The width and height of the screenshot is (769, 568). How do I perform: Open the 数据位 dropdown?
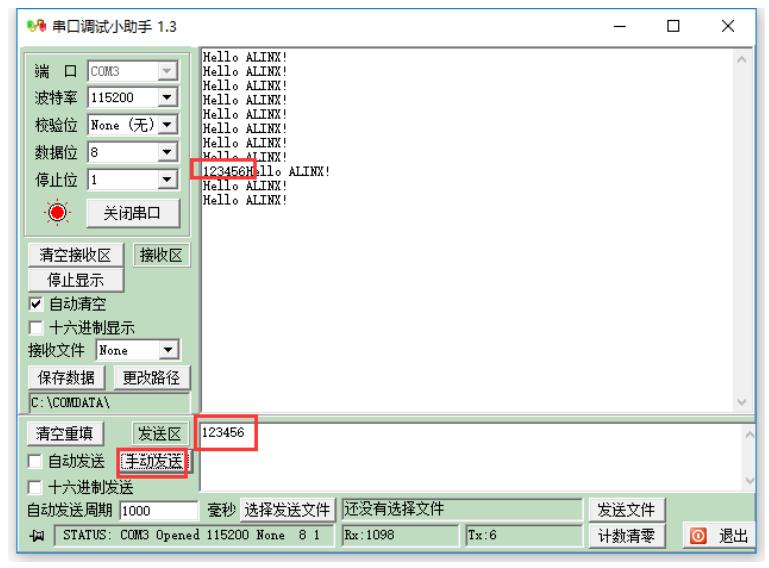click(167, 153)
